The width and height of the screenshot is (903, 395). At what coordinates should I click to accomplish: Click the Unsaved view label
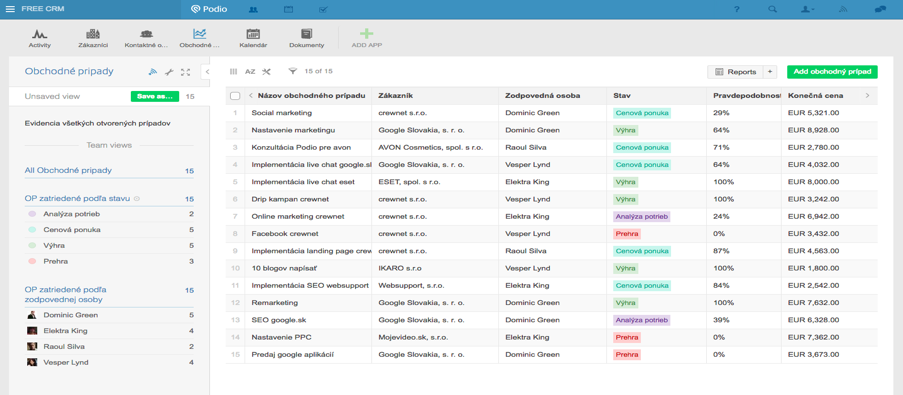point(52,96)
